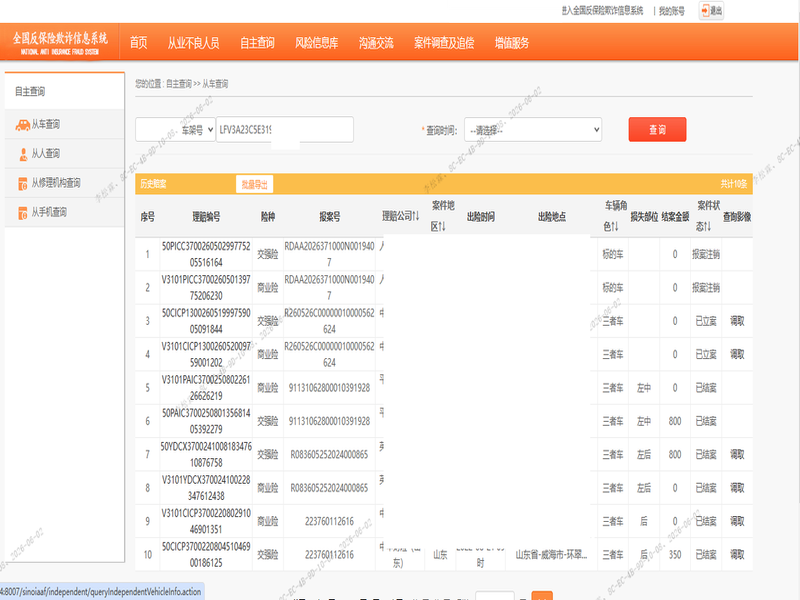Screen dimensions: 800x600
Task: Click 调取 in row 3
Action: point(737,321)
